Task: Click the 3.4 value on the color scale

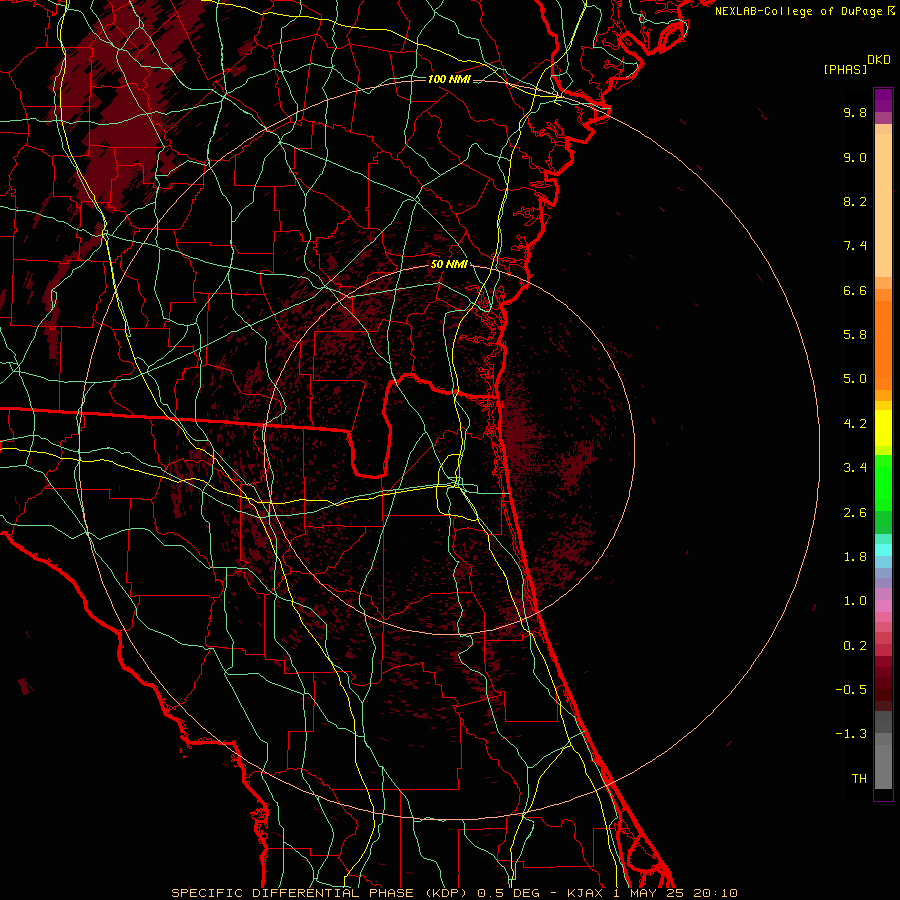Action: [x=855, y=468]
